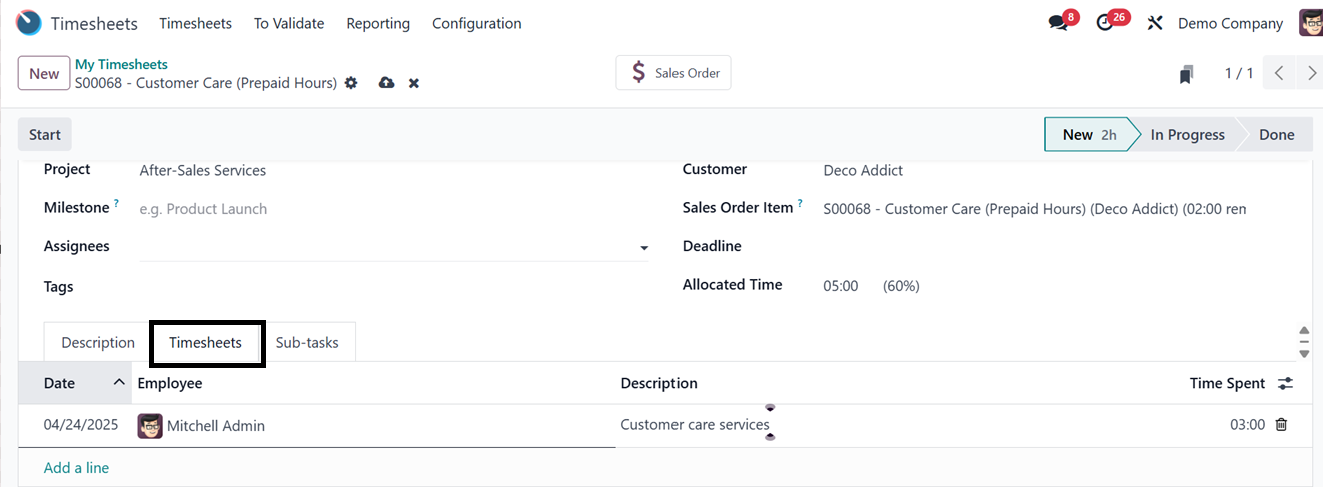
Task: Open the Reporting menu
Action: (378, 23)
